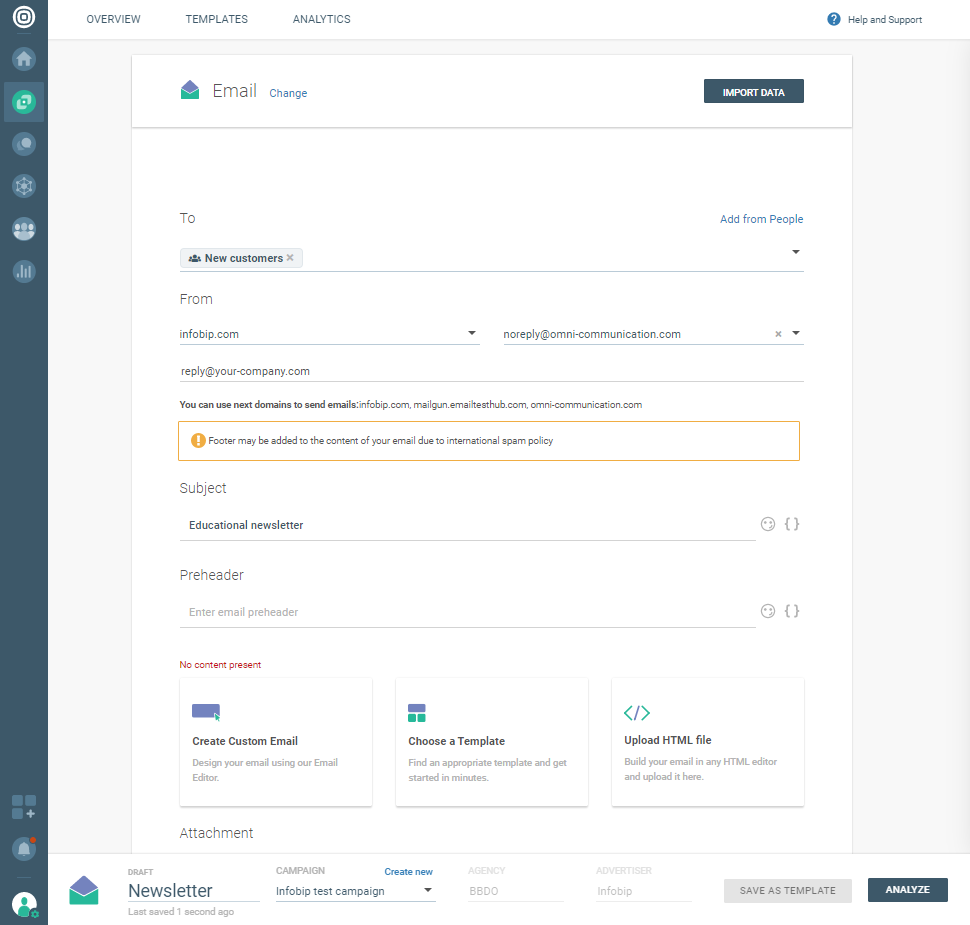Select the Choose a Template card
Screen dimensions: 970x925
(x=491, y=742)
